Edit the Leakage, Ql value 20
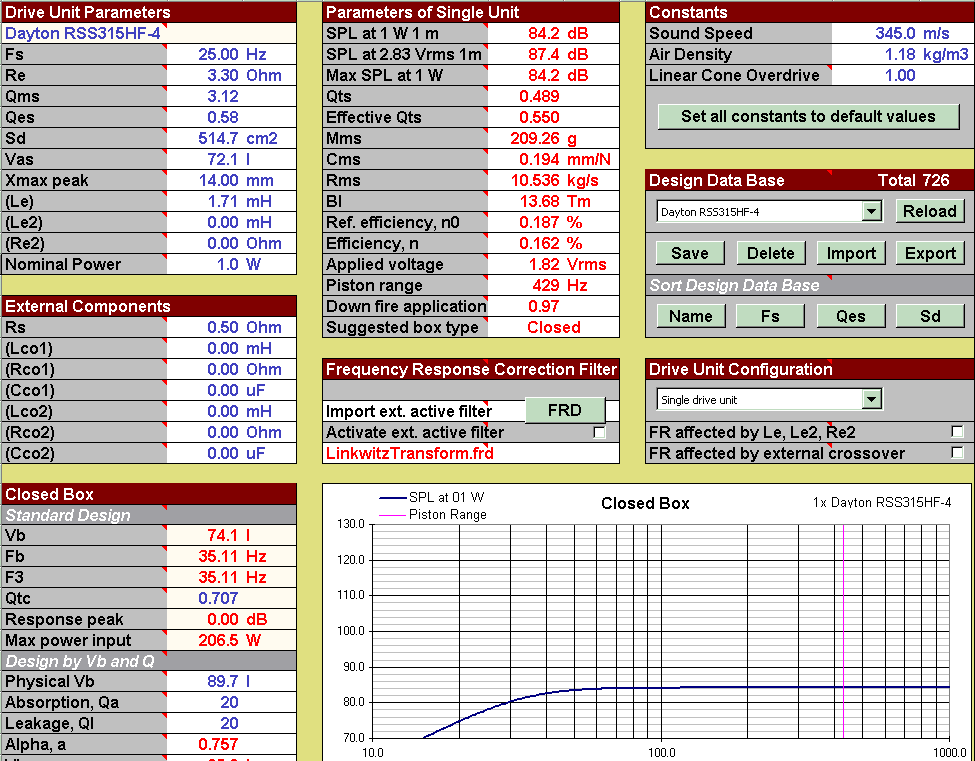 click(231, 723)
